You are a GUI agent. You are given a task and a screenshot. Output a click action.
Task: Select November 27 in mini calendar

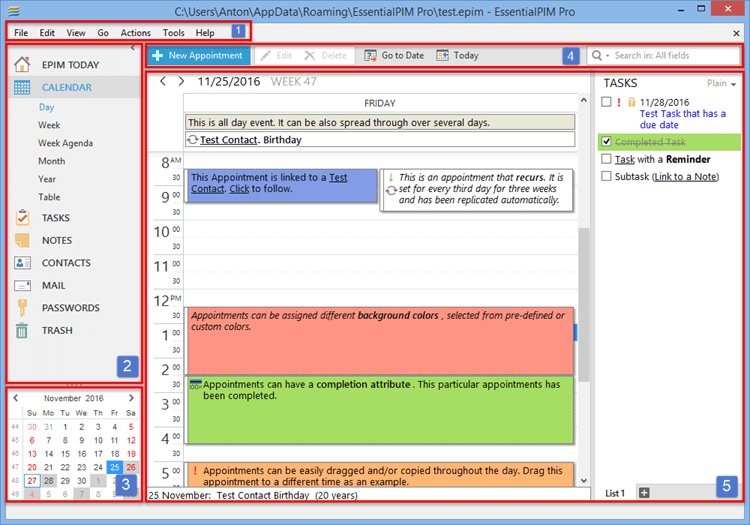click(32, 481)
